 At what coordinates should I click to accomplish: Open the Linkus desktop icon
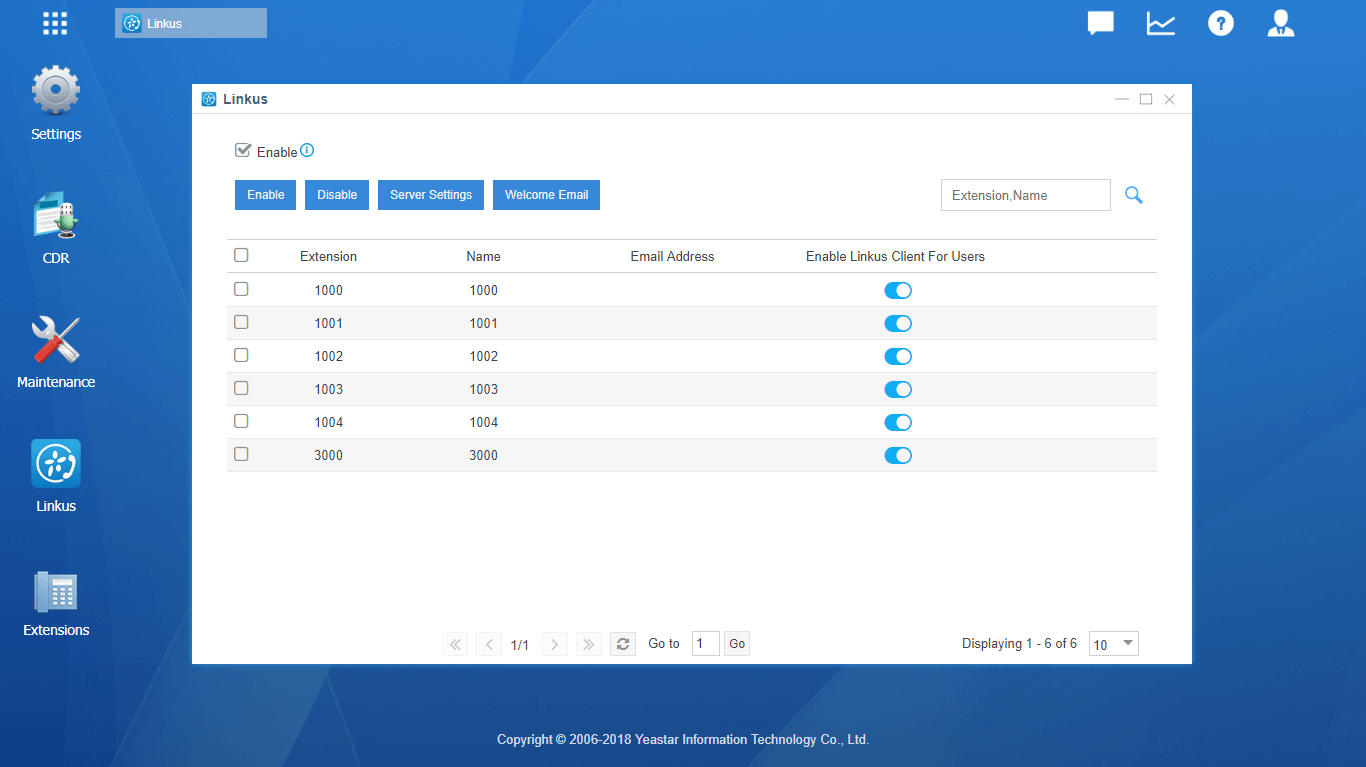[56, 476]
